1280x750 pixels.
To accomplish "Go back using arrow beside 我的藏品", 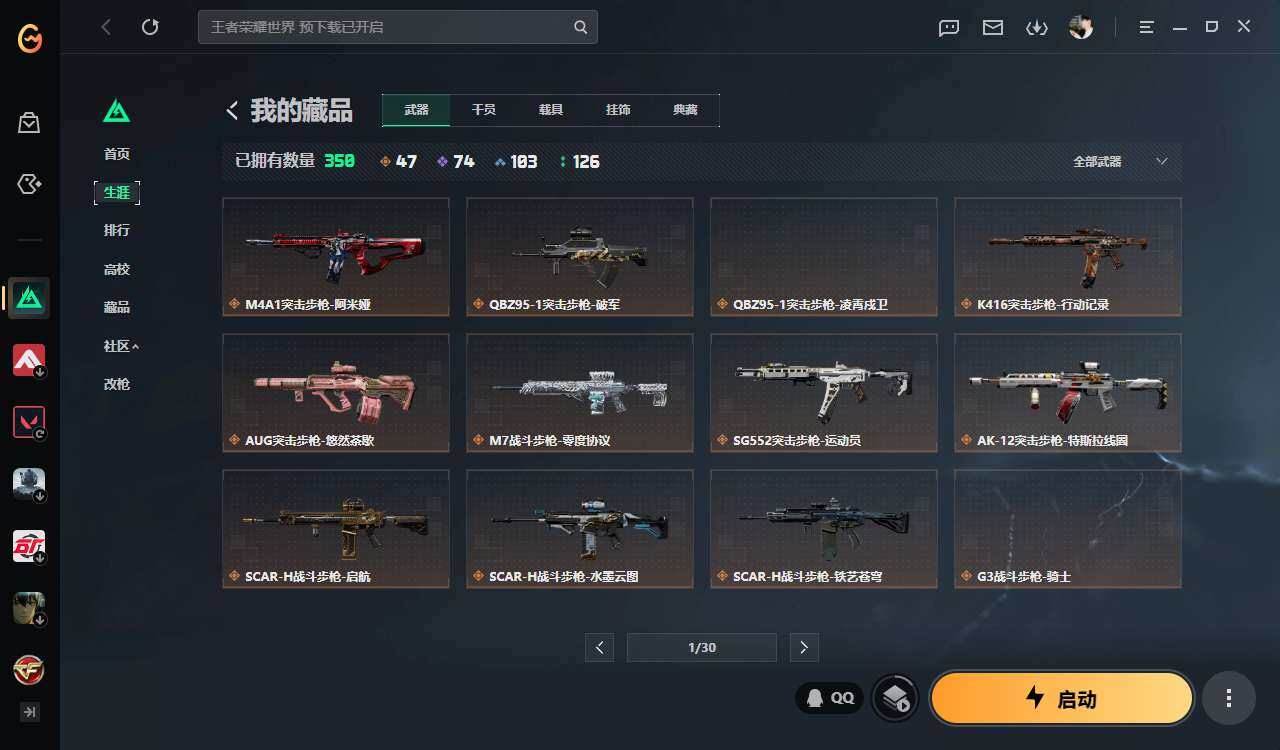I will [x=232, y=111].
